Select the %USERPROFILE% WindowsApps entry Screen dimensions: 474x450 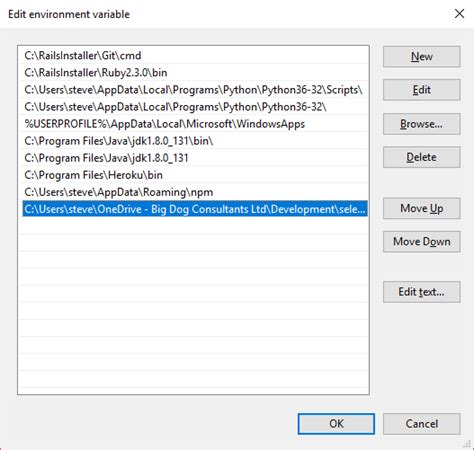[x=195, y=124]
